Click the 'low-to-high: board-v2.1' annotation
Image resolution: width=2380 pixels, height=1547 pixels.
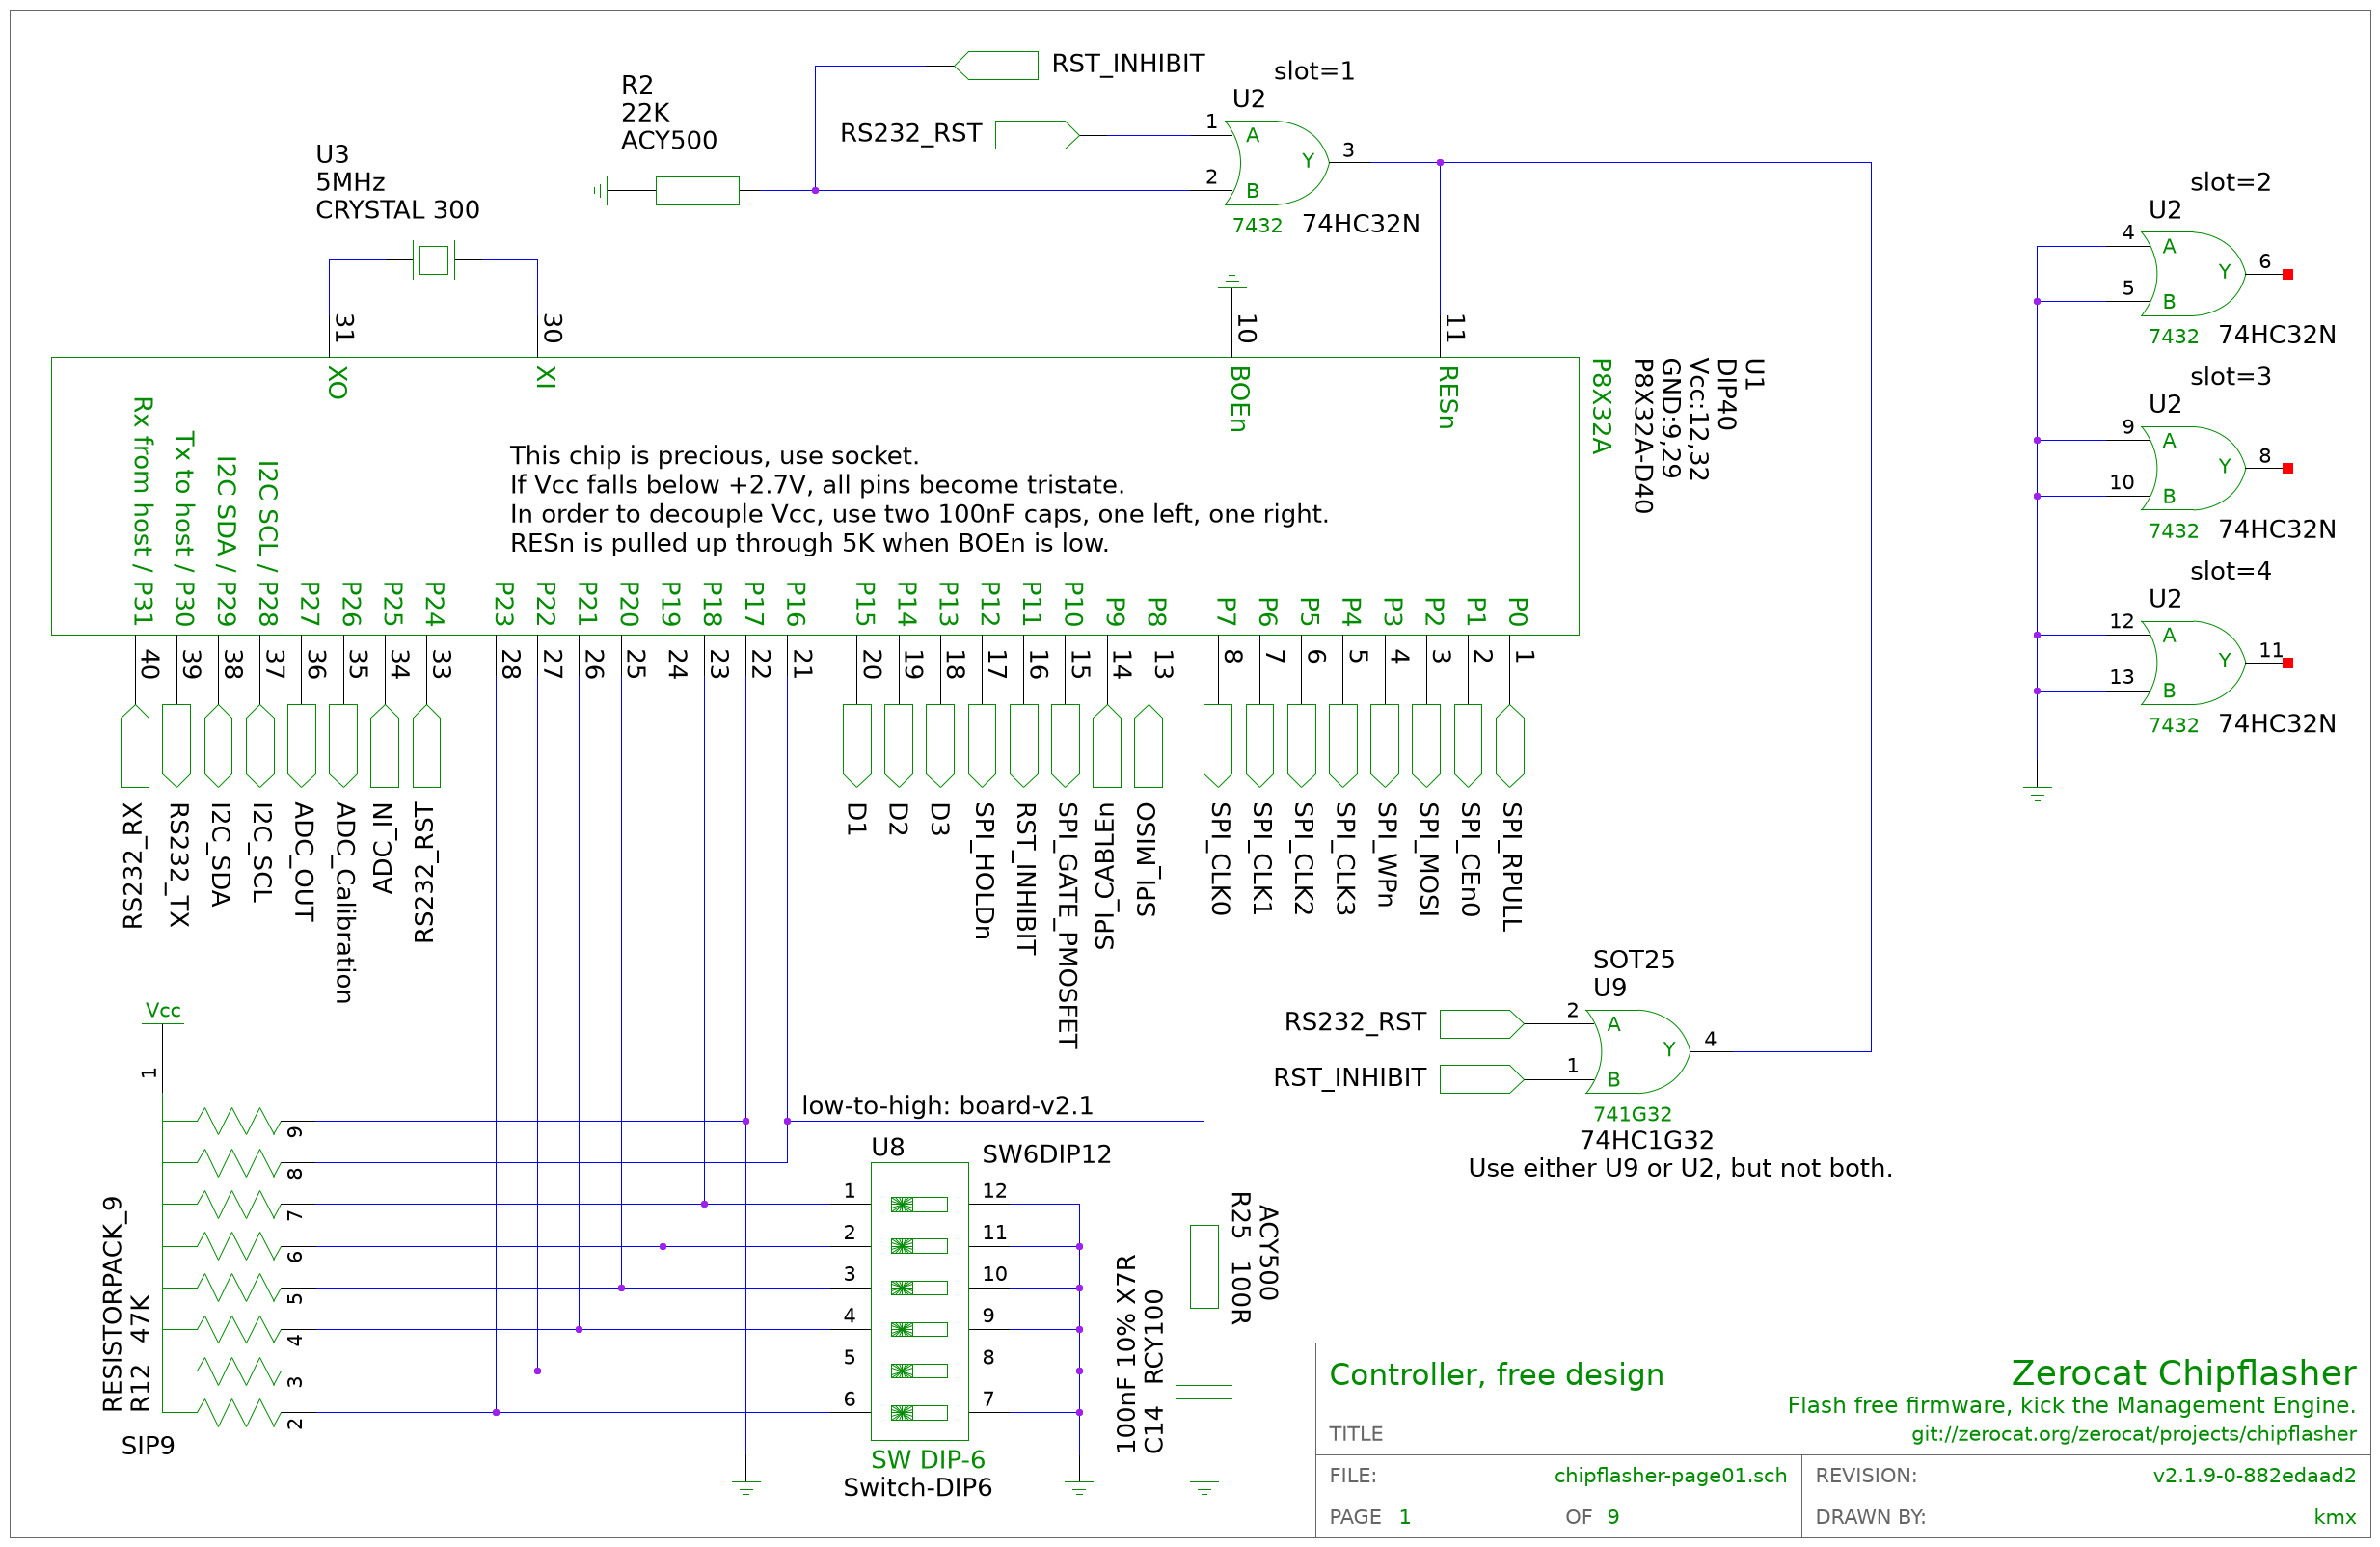[947, 1106]
